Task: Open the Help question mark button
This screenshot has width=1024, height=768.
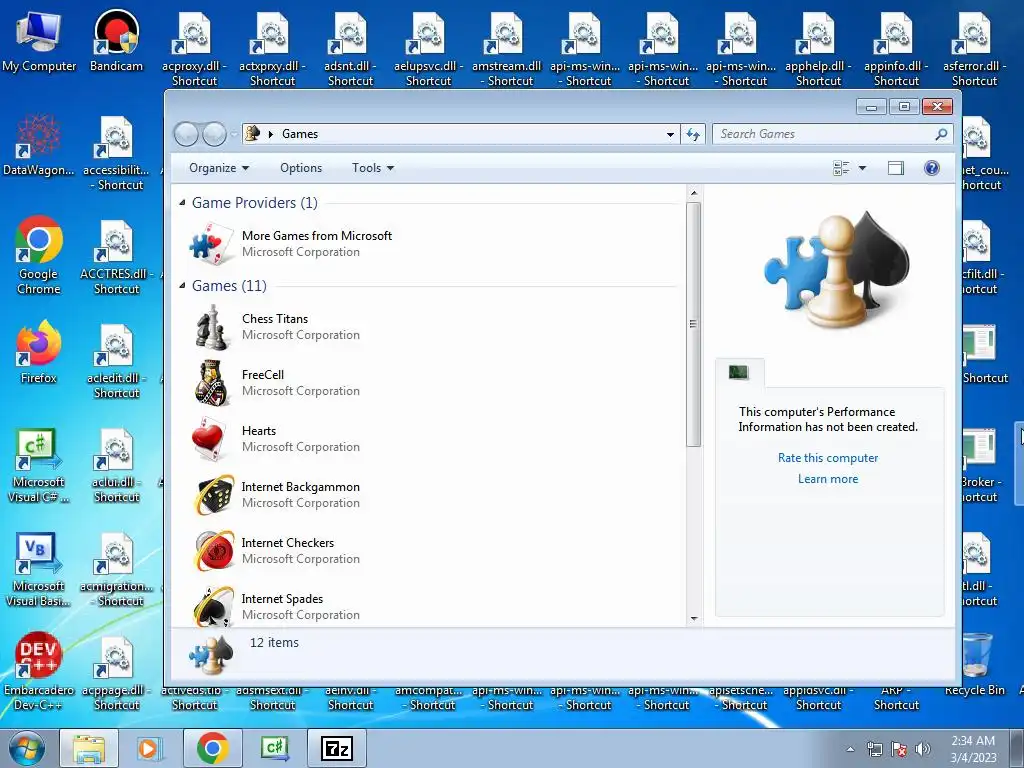Action: click(932, 168)
